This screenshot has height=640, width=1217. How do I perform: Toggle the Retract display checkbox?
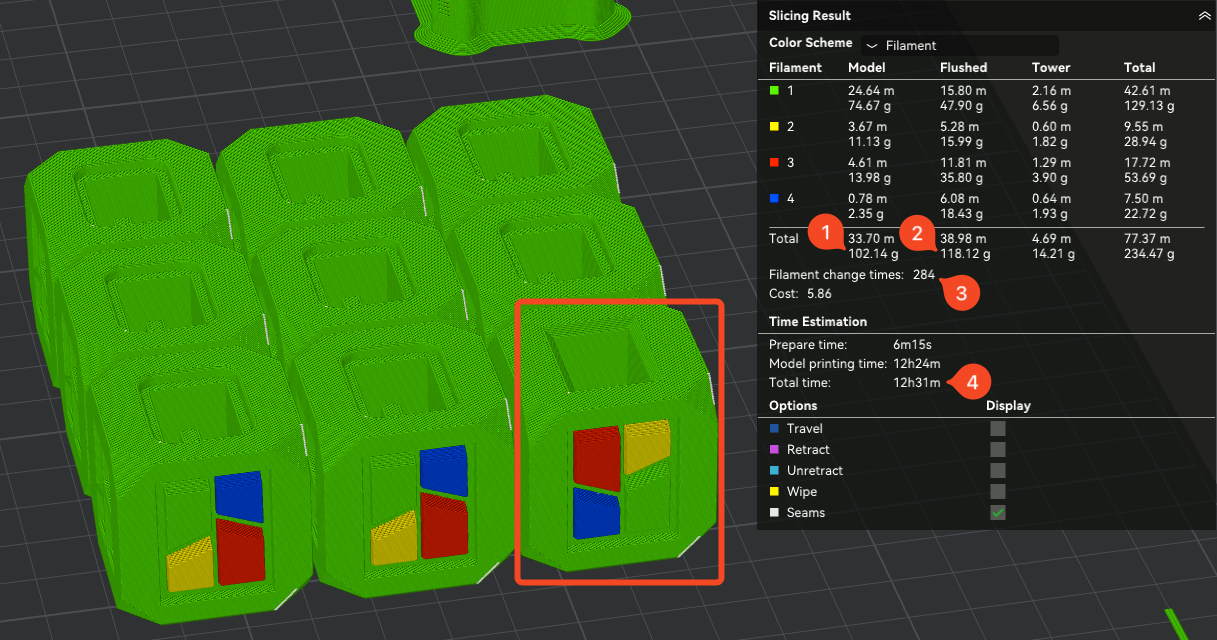pyautogui.click(x=998, y=449)
